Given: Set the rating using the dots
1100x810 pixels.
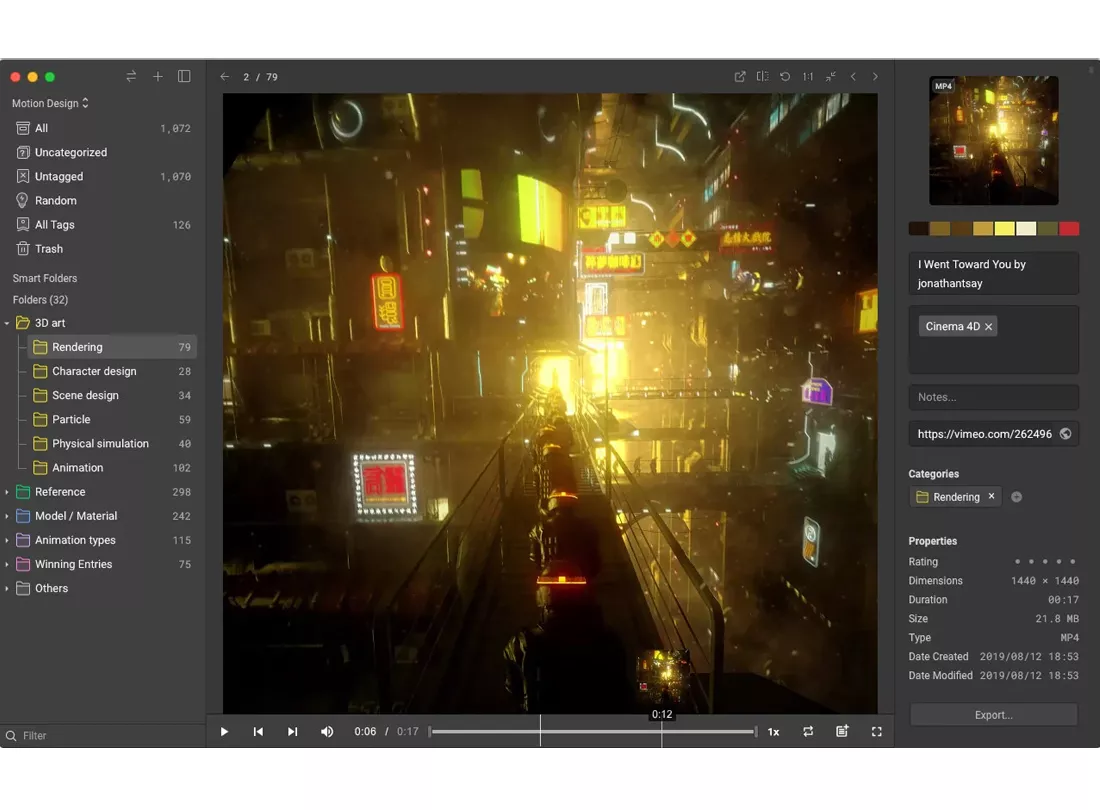Looking at the screenshot, I should click(x=1045, y=562).
